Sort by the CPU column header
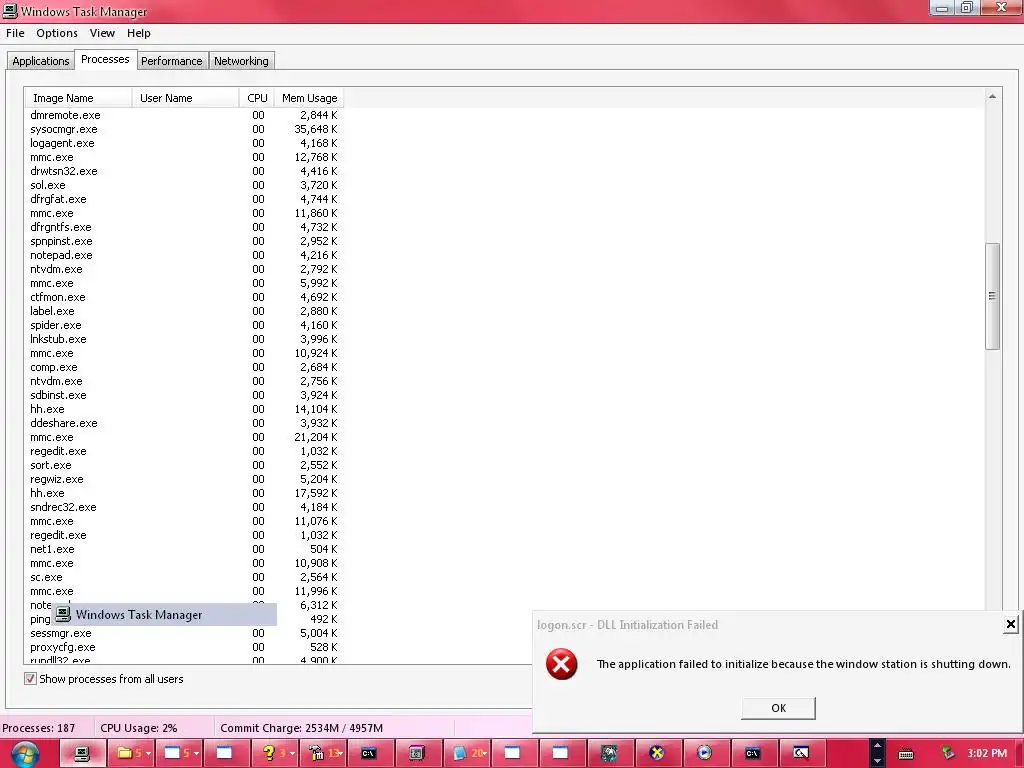Screen dimensions: 1024x768 [x=257, y=98]
